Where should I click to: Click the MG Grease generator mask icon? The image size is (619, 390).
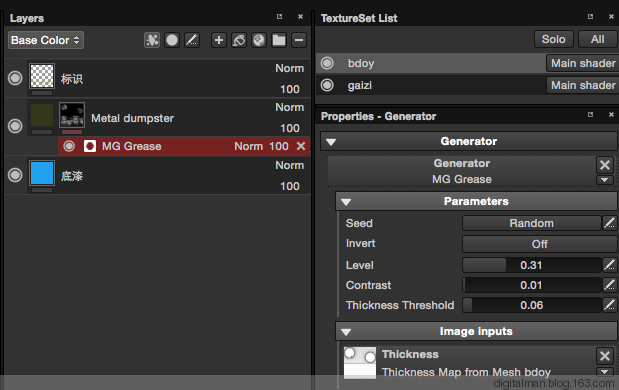coord(90,146)
